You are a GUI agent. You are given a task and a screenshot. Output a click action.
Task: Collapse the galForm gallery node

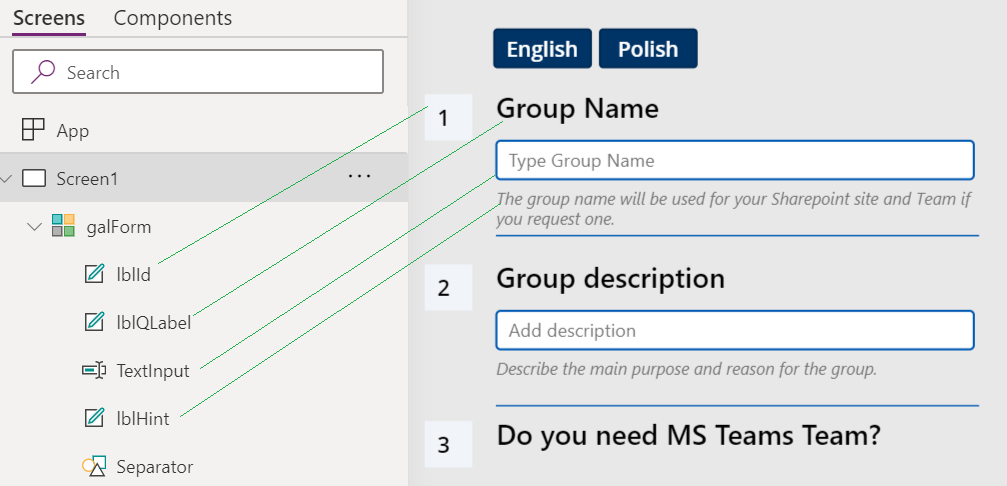point(35,227)
